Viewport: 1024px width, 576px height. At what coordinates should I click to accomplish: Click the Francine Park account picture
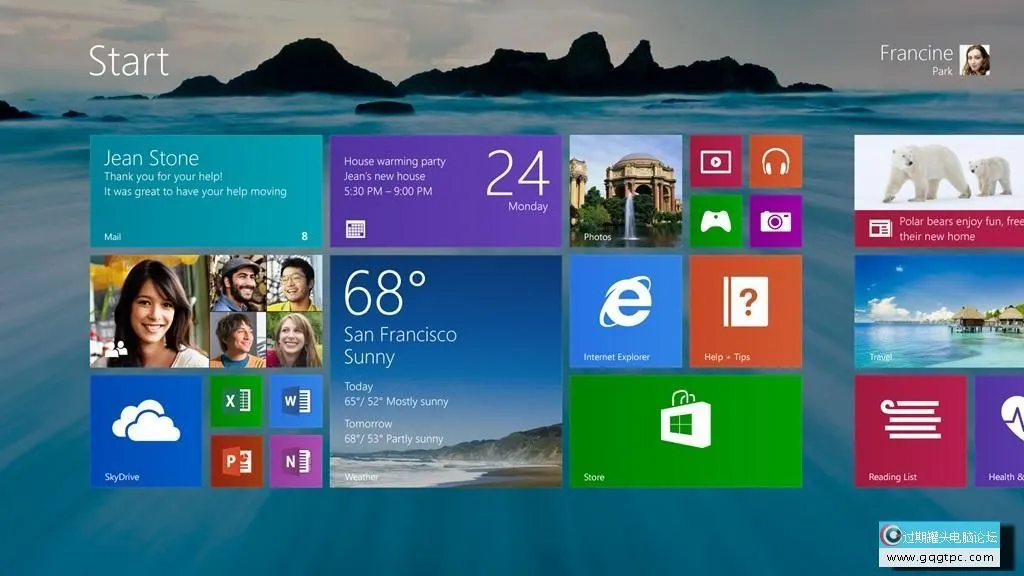(974, 60)
